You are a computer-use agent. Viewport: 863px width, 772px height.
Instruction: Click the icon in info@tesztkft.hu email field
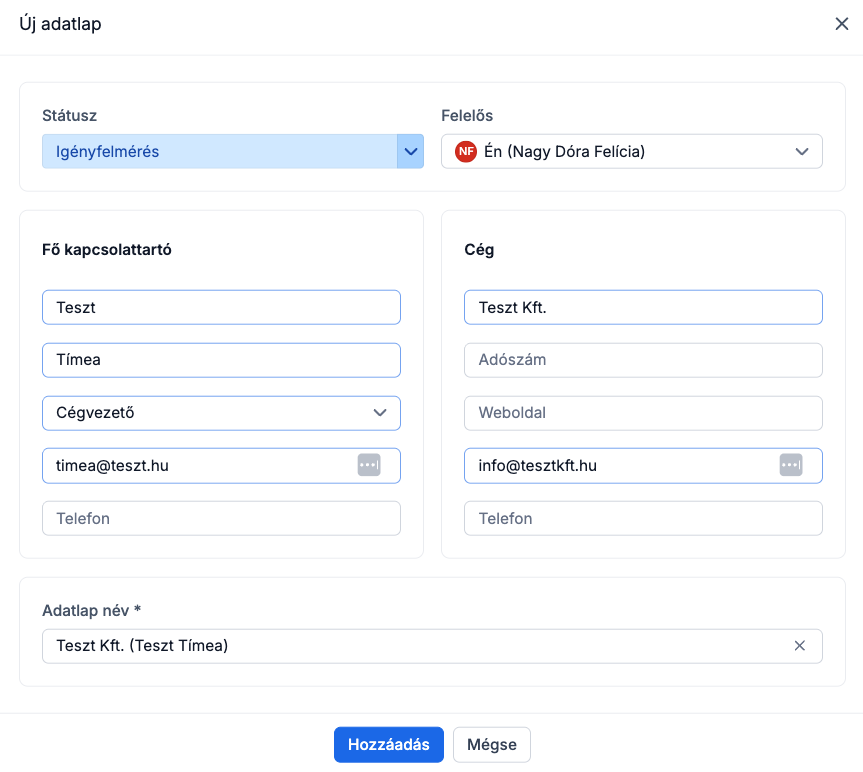click(791, 465)
